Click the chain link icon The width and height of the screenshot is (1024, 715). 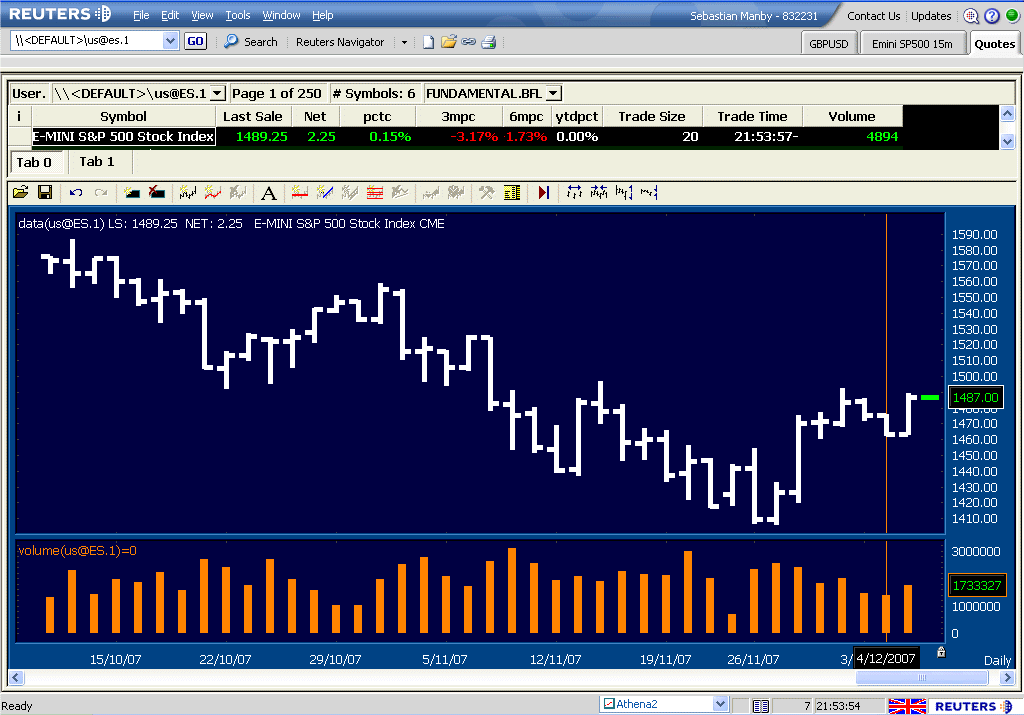(x=469, y=42)
